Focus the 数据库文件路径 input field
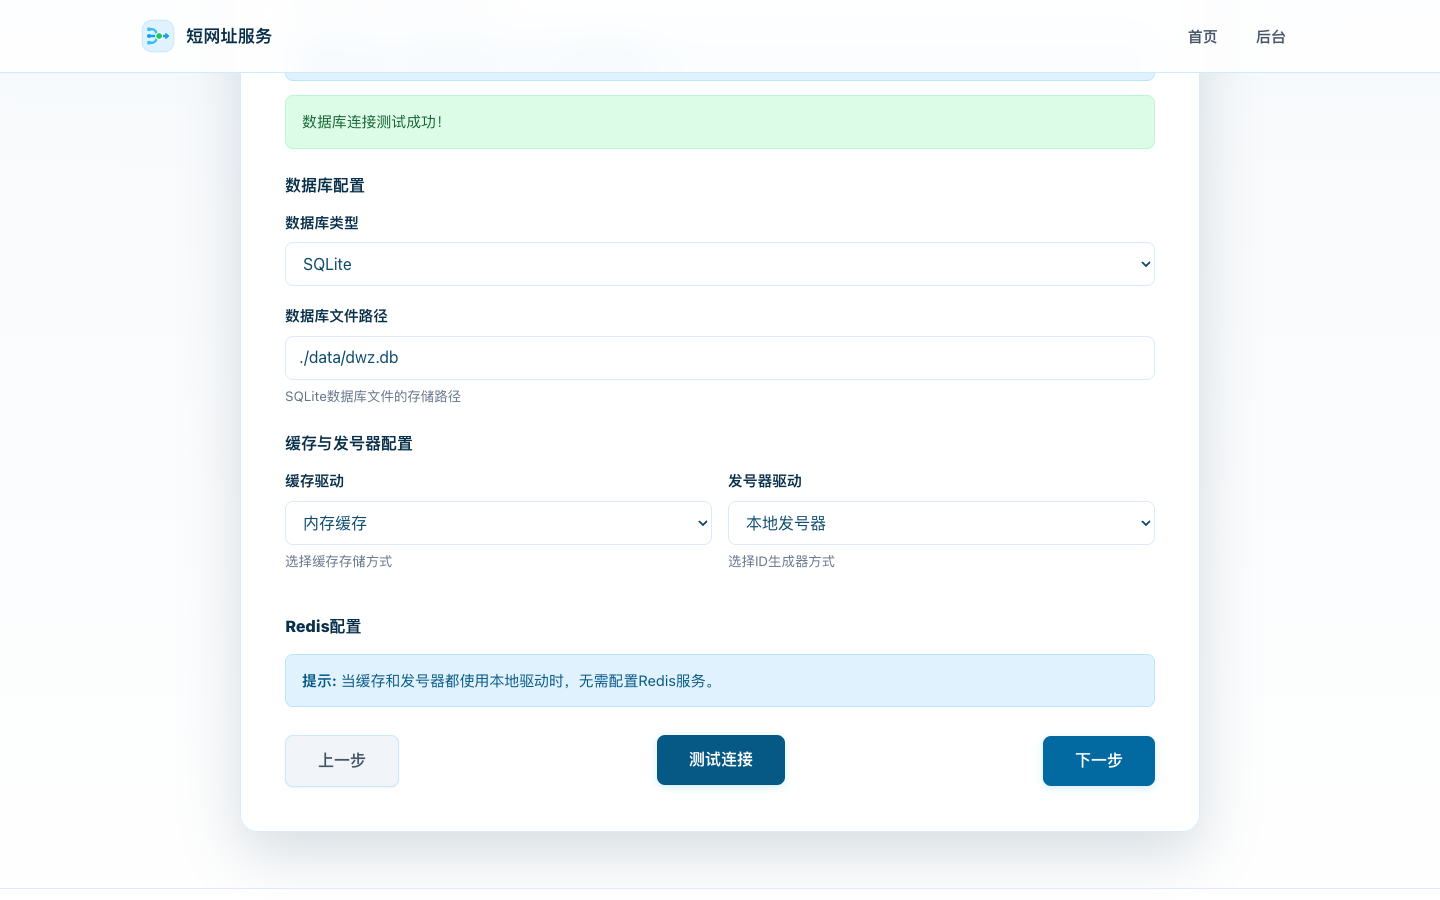 point(720,358)
